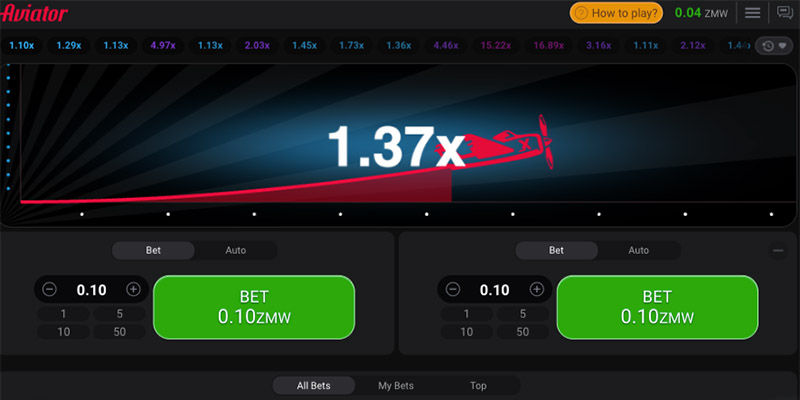The height and width of the screenshot is (400, 800).
Task: Select Bet mode in right panel
Action: tap(556, 250)
